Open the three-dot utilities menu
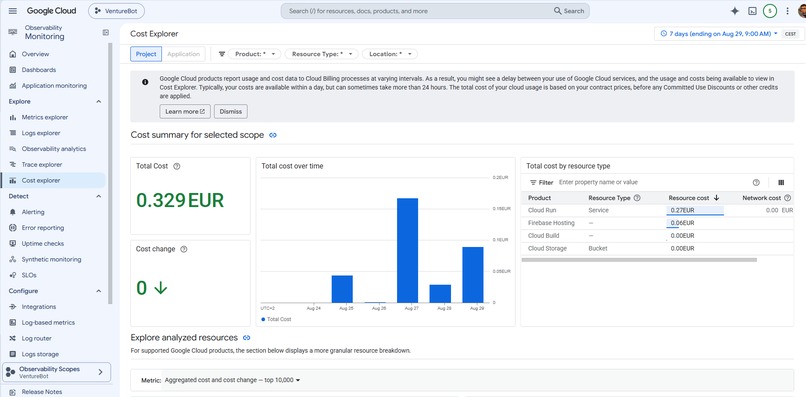This screenshot has width=806, height=397. pyautogui.click(x=787, y=11)
